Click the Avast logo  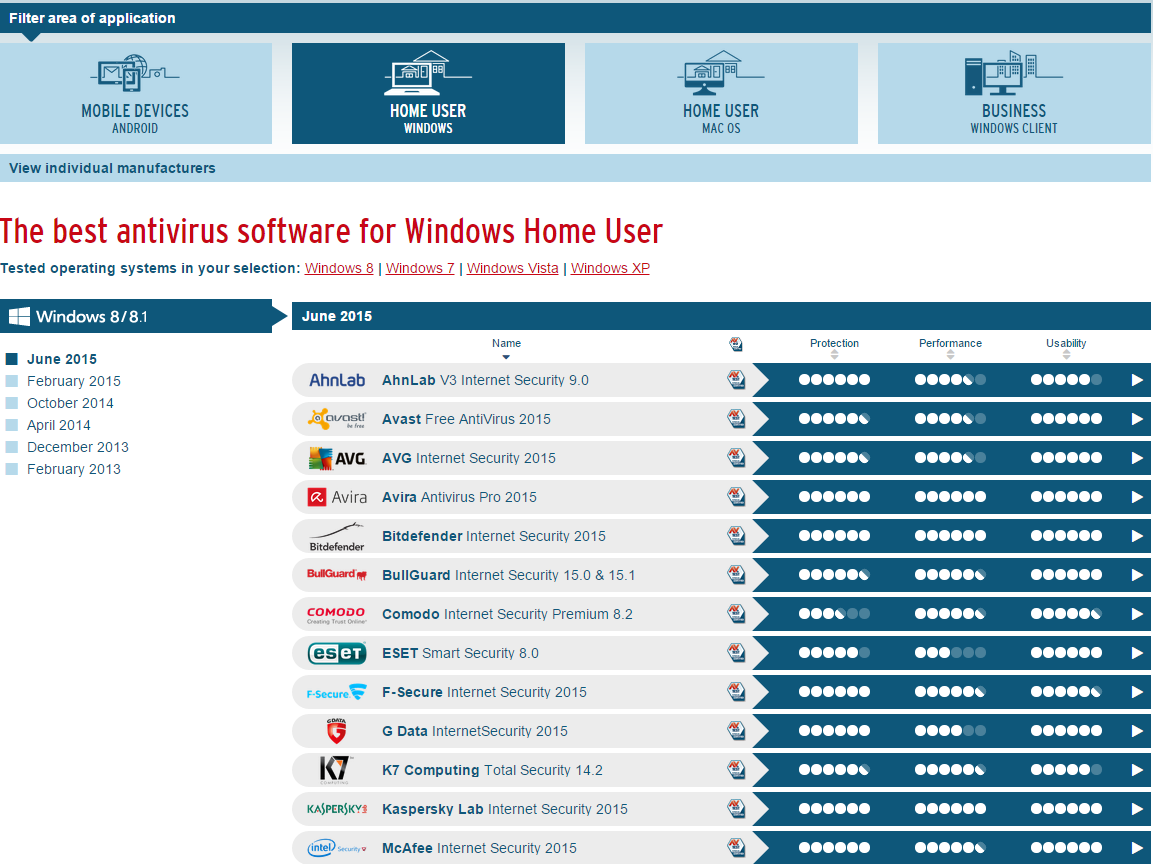click(337, 419)
